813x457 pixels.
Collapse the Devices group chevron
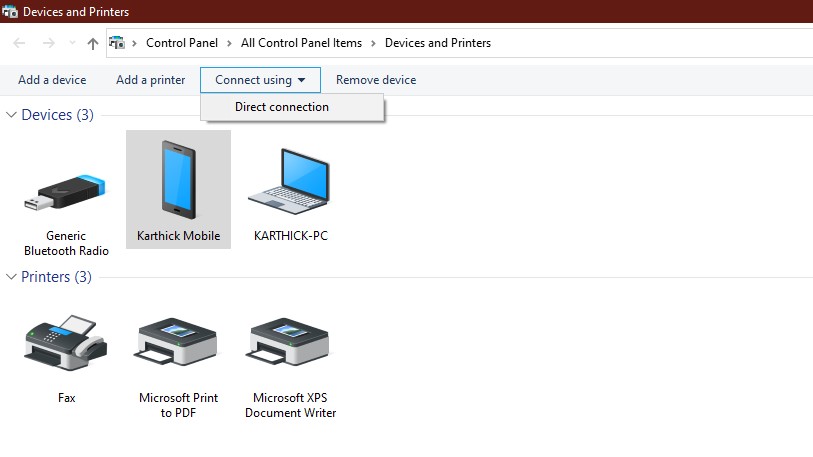[11, 115]
